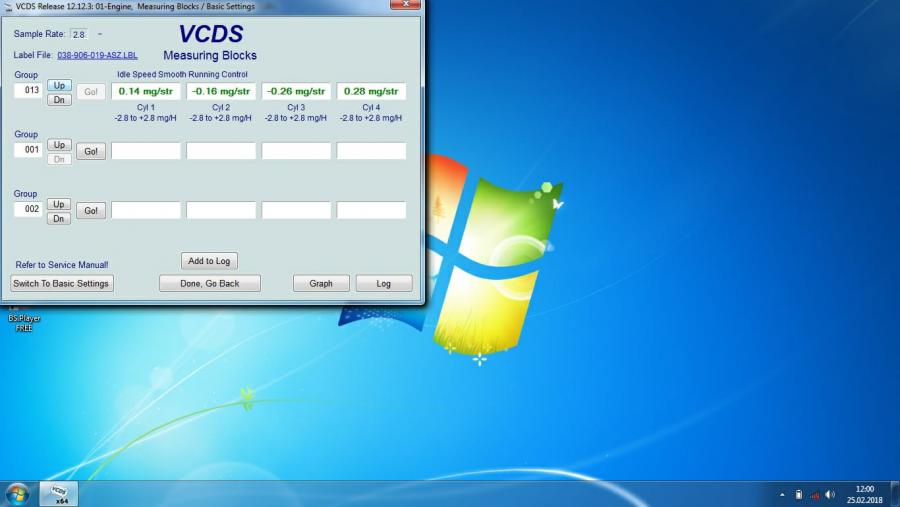Click the VCDS taskbar icon
Image resolution: width=900 pixels, height=507 pixels.
(59, 493)
